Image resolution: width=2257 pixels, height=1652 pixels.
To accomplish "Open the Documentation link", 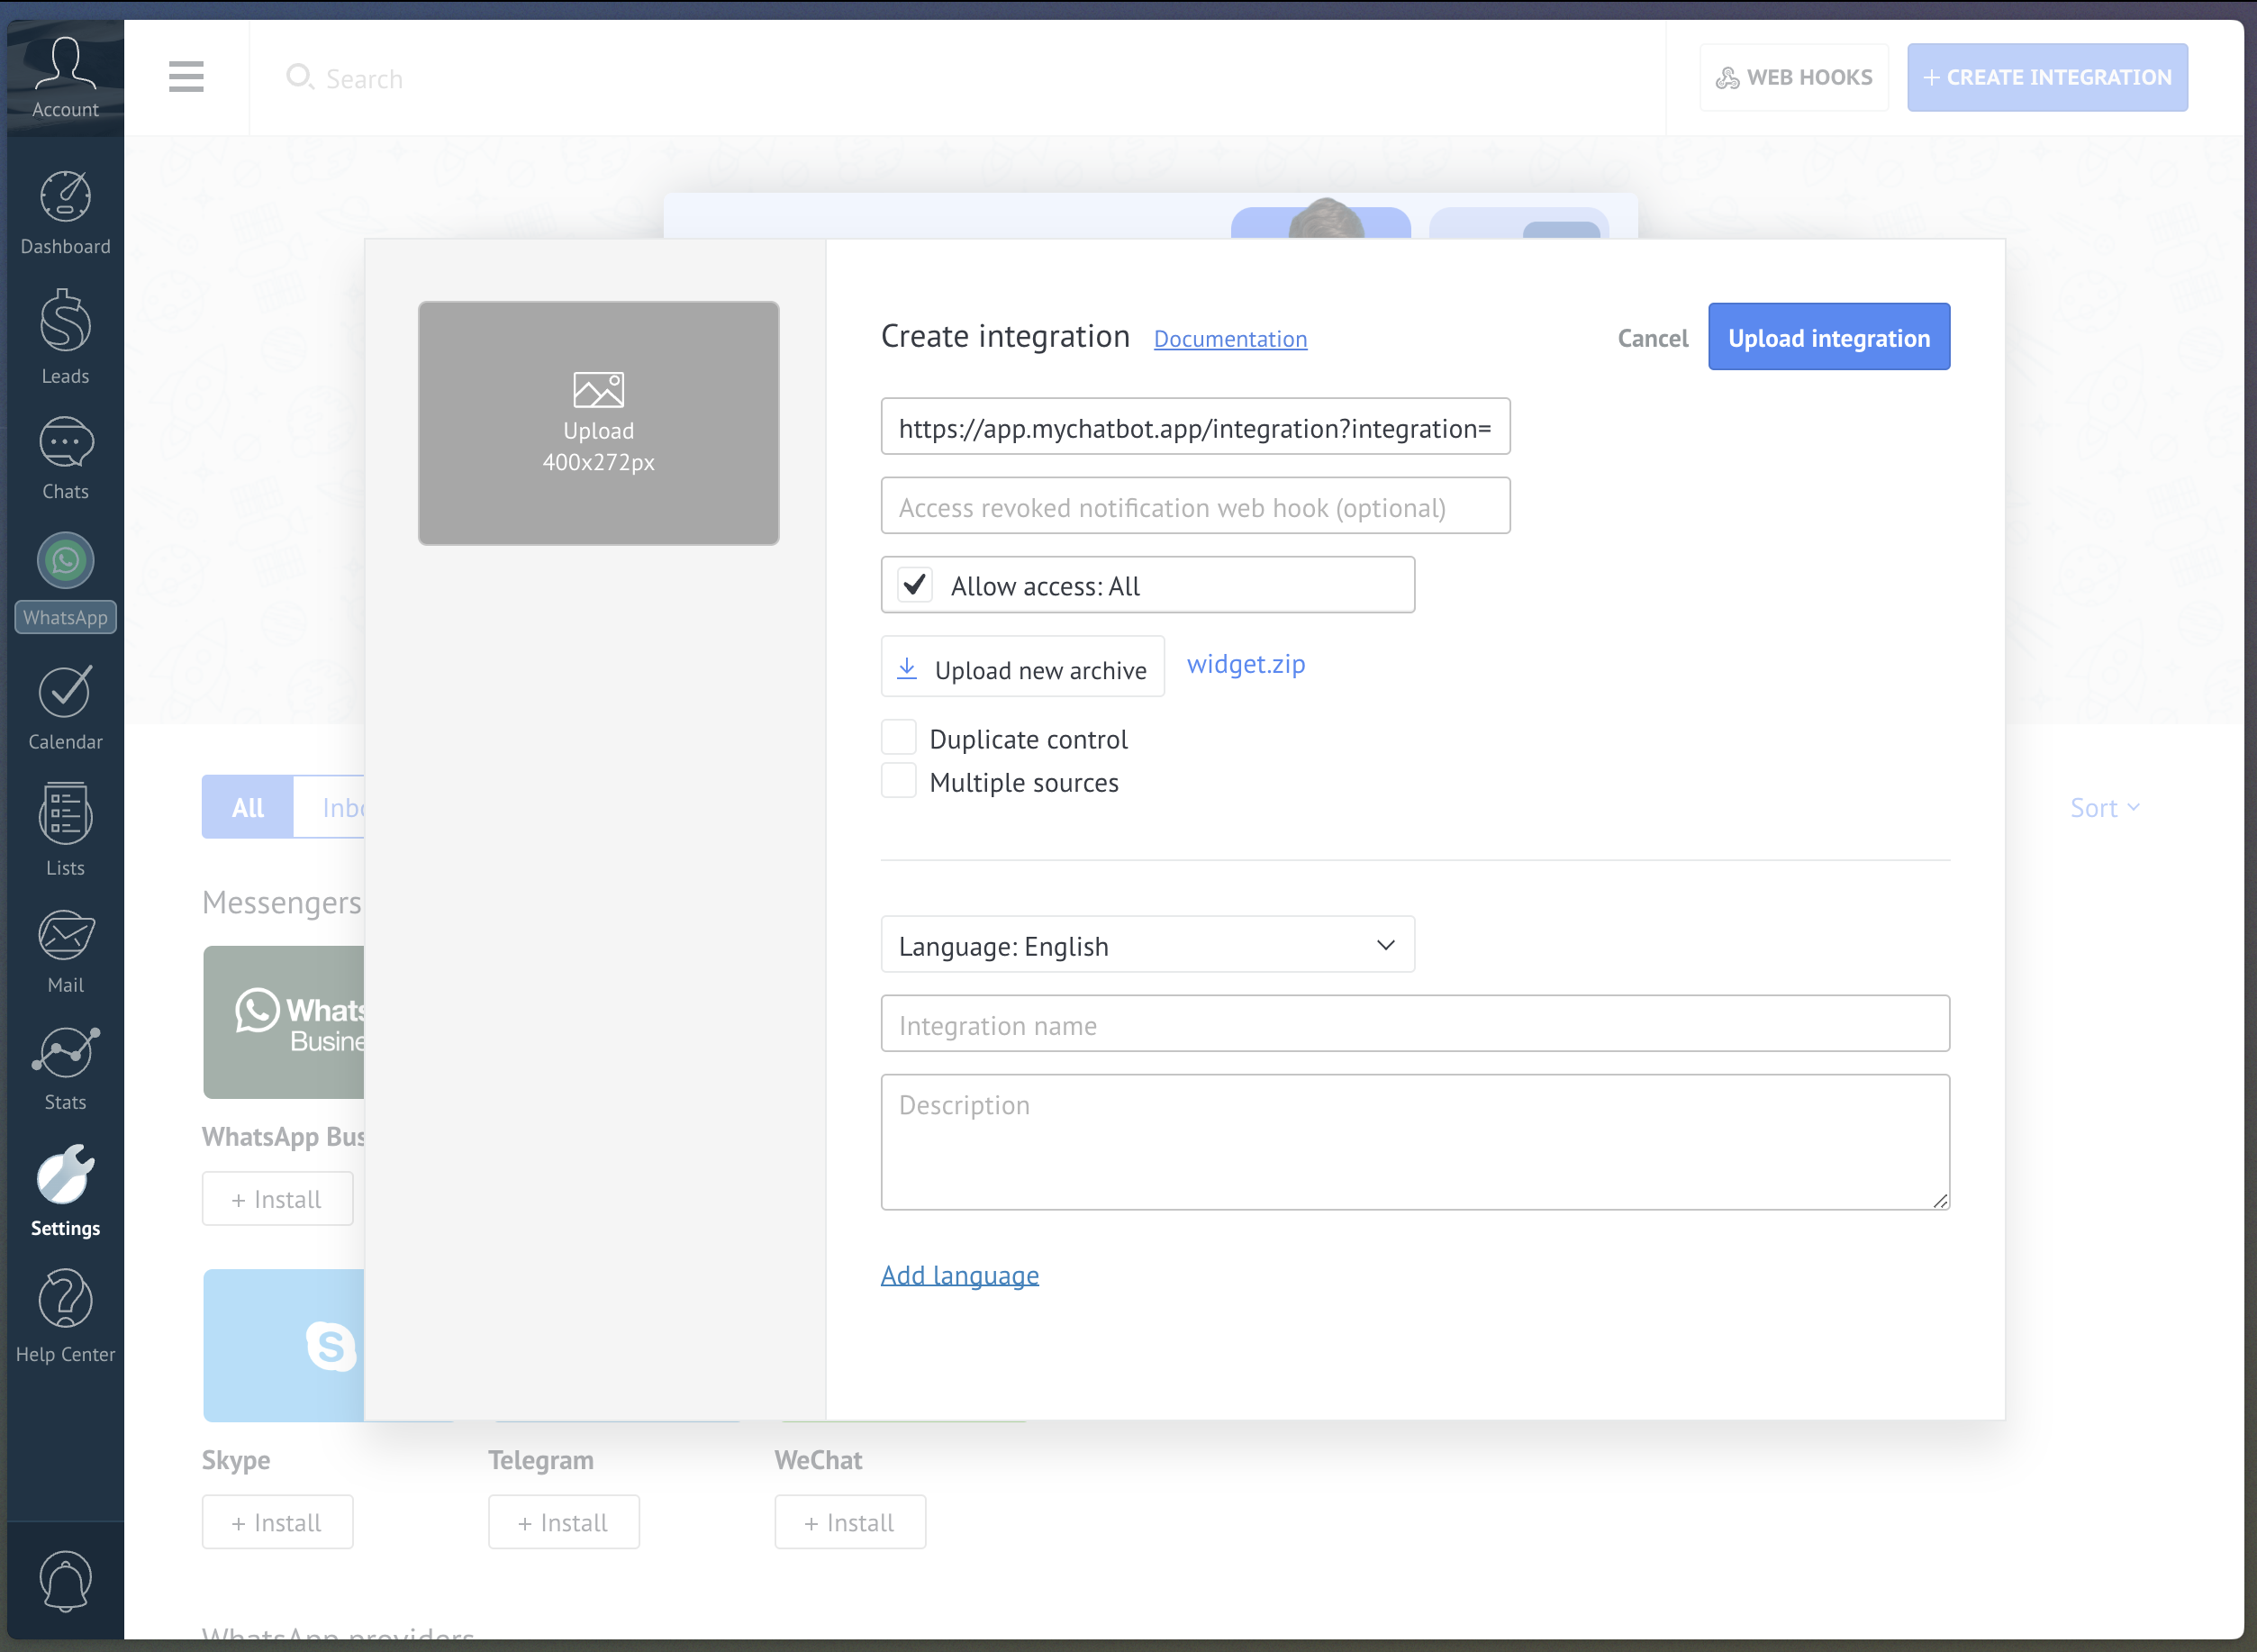I will (1230, 339).
